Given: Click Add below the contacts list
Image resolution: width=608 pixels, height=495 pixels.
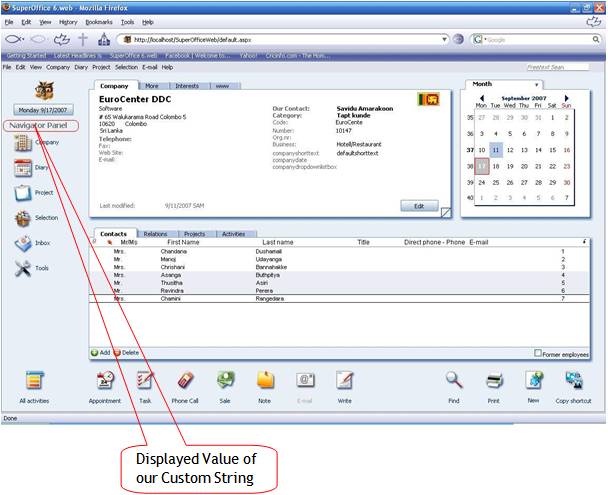Looking at the screenshot, I should coord(100,353).
